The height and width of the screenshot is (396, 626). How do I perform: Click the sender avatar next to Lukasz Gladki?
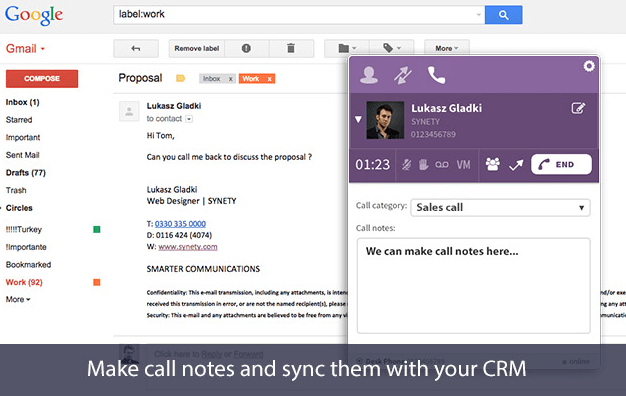coord(129,111)
